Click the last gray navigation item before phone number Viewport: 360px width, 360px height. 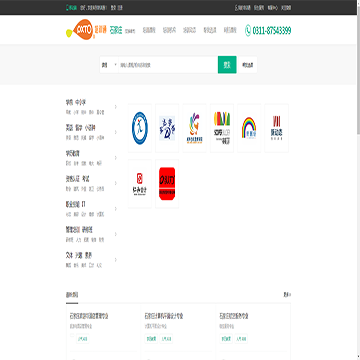[x=230, y=30]
